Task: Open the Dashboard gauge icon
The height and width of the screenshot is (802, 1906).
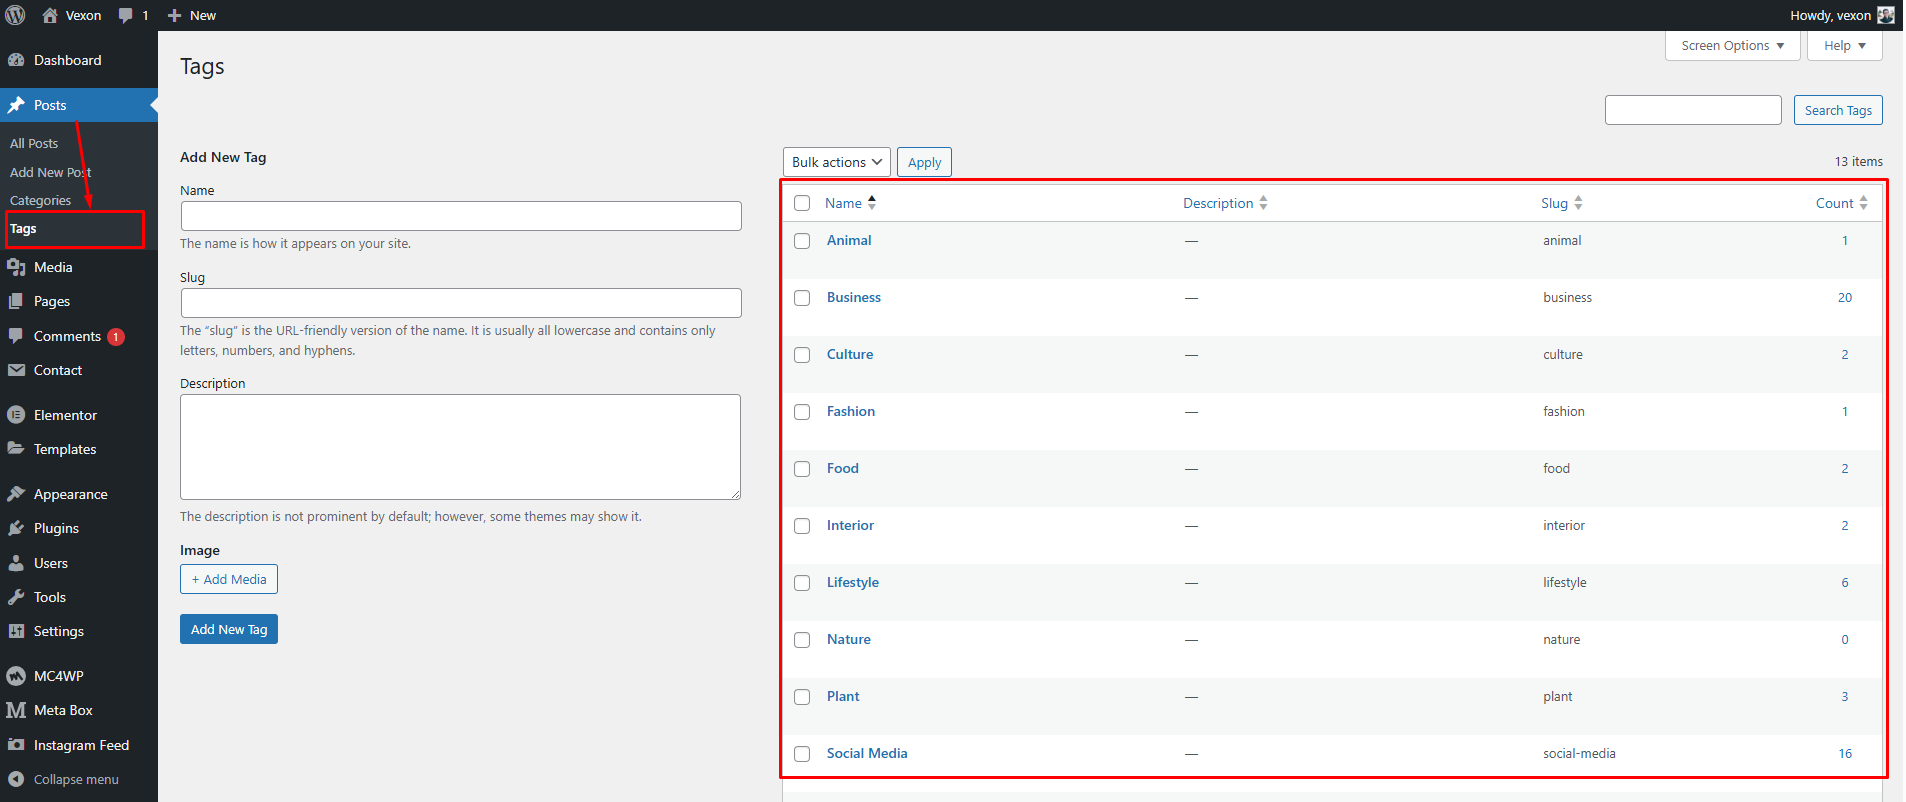Action: click(x=16, y=60)
